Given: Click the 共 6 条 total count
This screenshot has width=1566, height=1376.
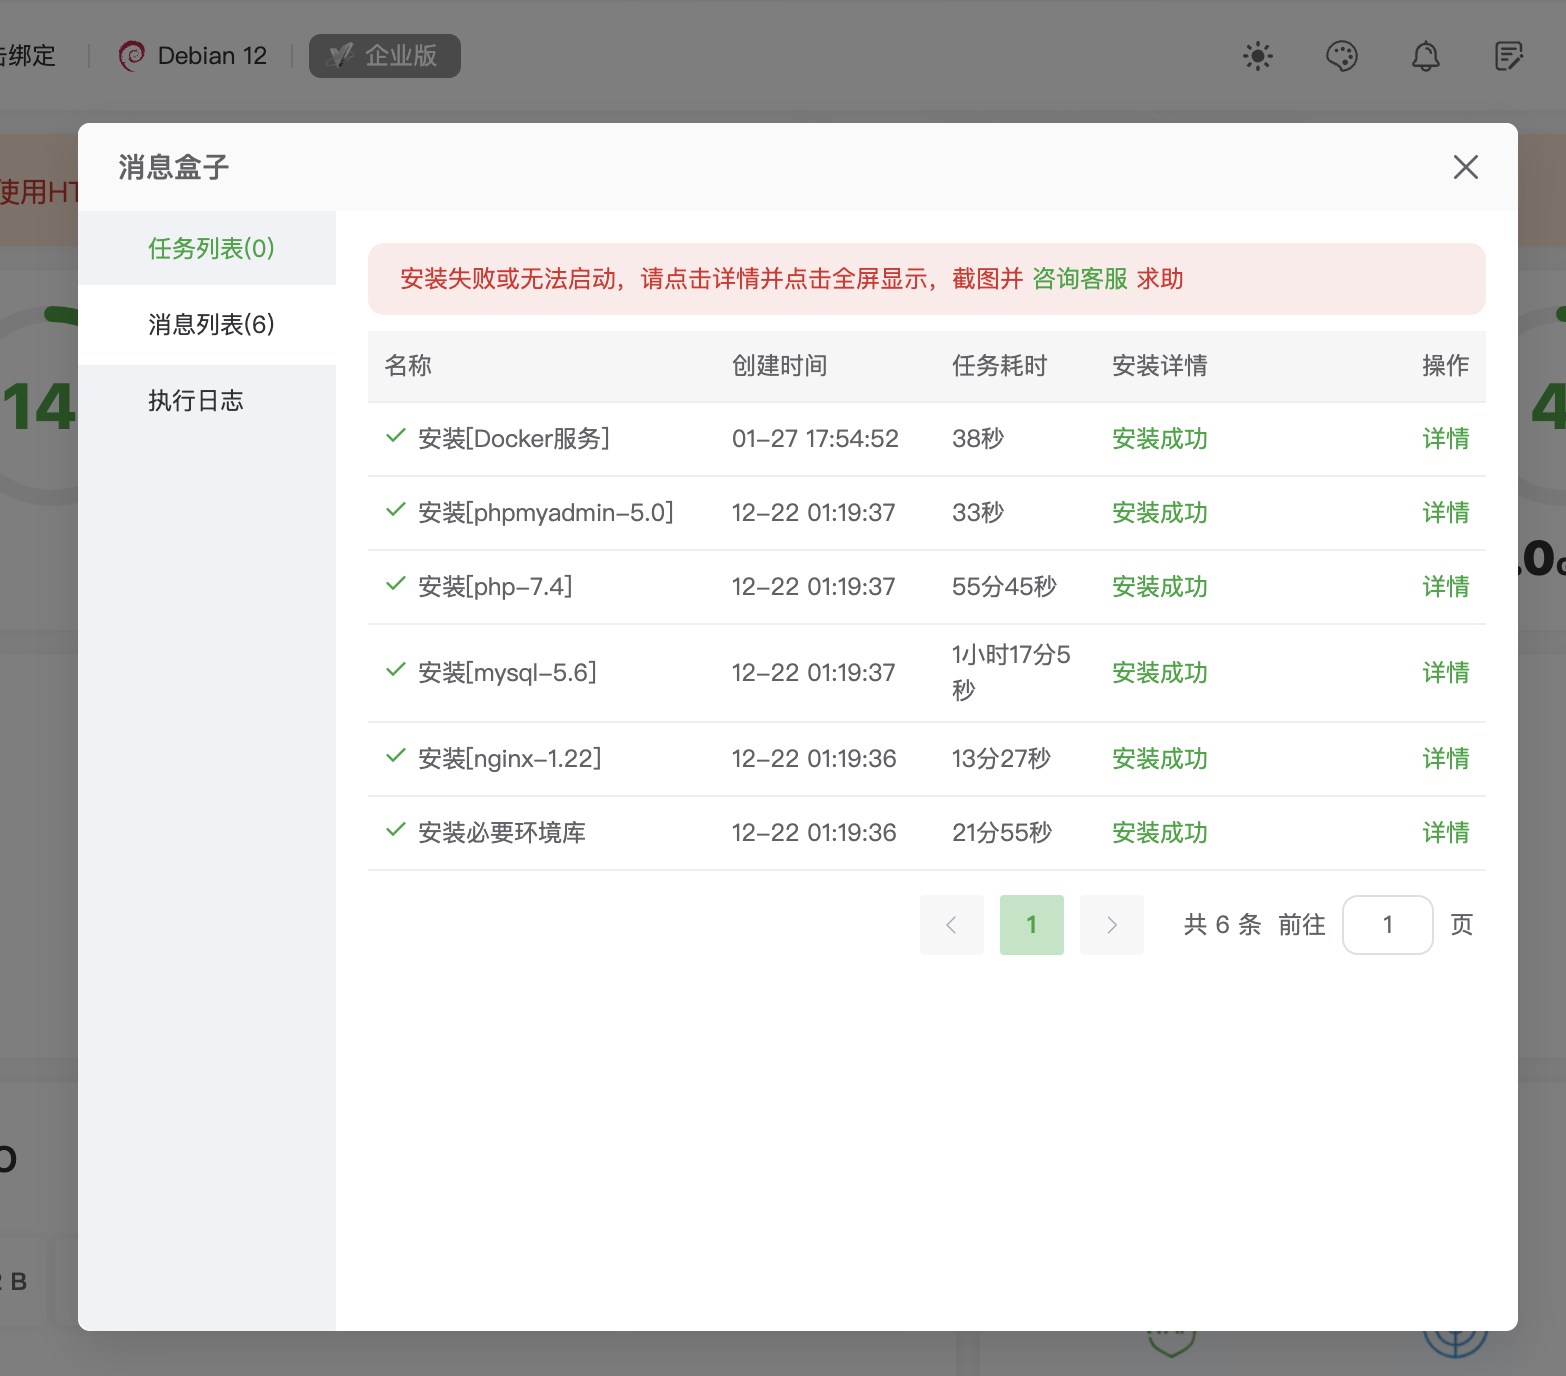Looking at the screenshot, I should pyautogui.click(x=1223, y=925).
